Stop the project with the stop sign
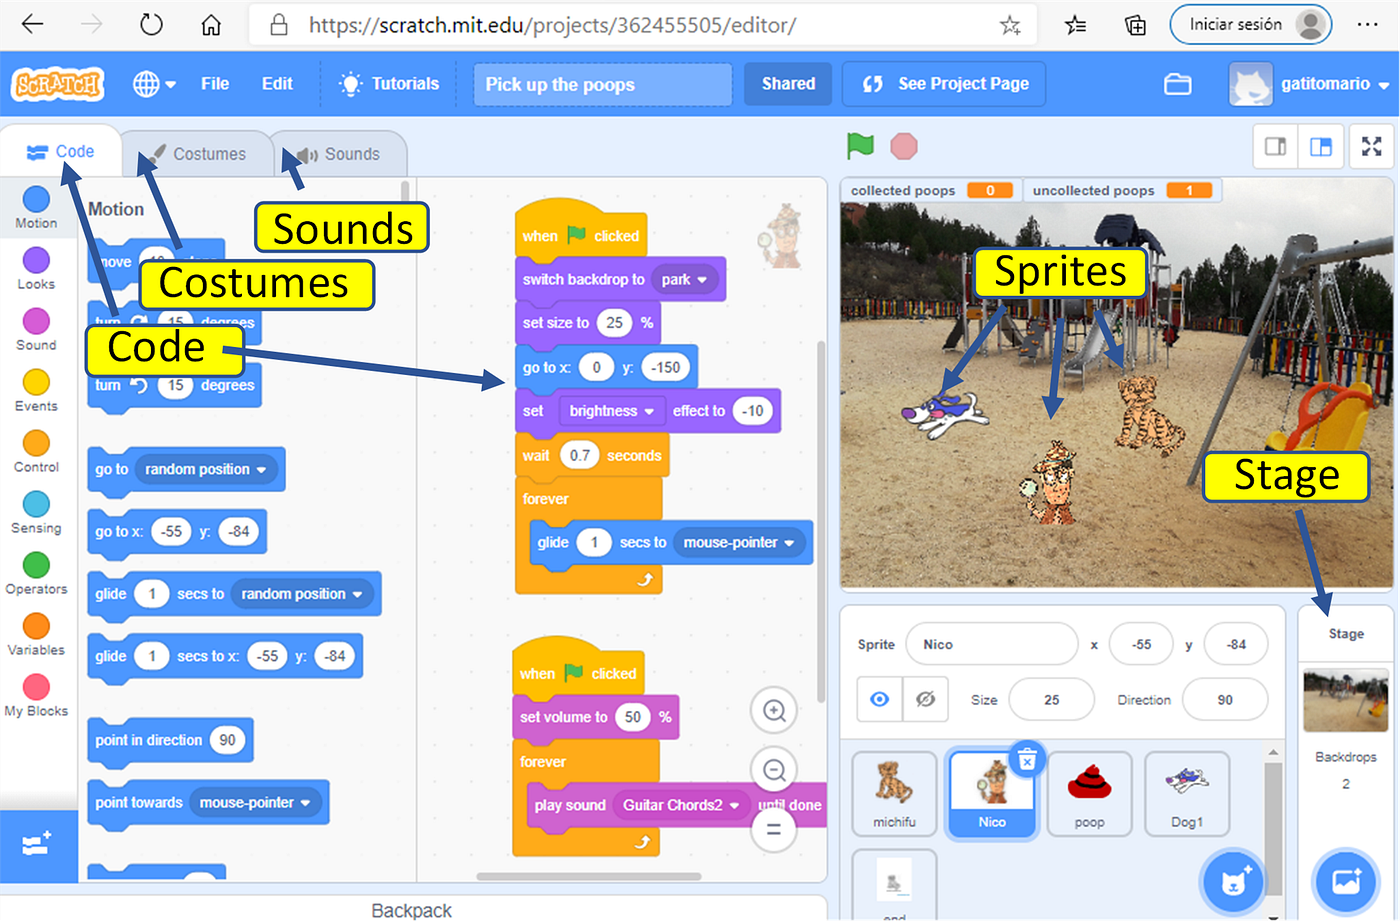 pyautogui.click(x=903, y=145)
